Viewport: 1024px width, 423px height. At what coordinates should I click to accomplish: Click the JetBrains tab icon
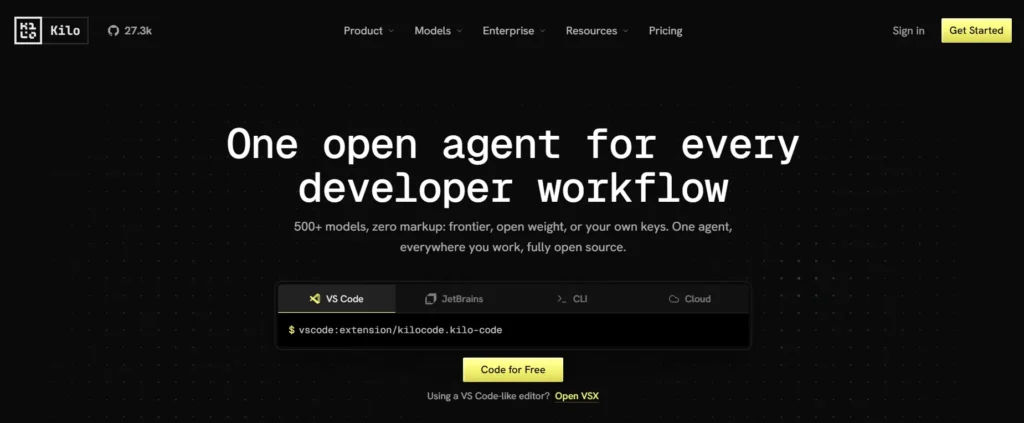pos(430,299)
